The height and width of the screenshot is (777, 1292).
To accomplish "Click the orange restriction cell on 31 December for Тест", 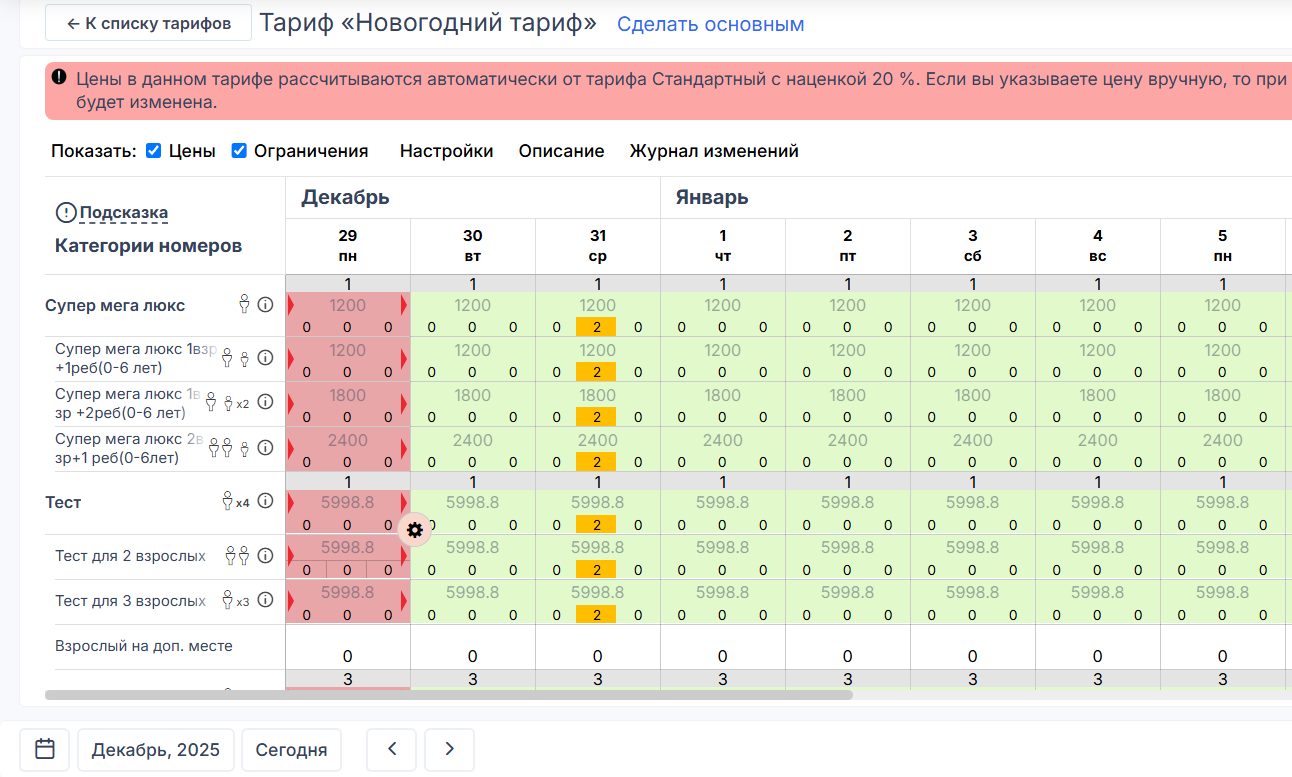I will pyautogui.click(x=597, y=524).
